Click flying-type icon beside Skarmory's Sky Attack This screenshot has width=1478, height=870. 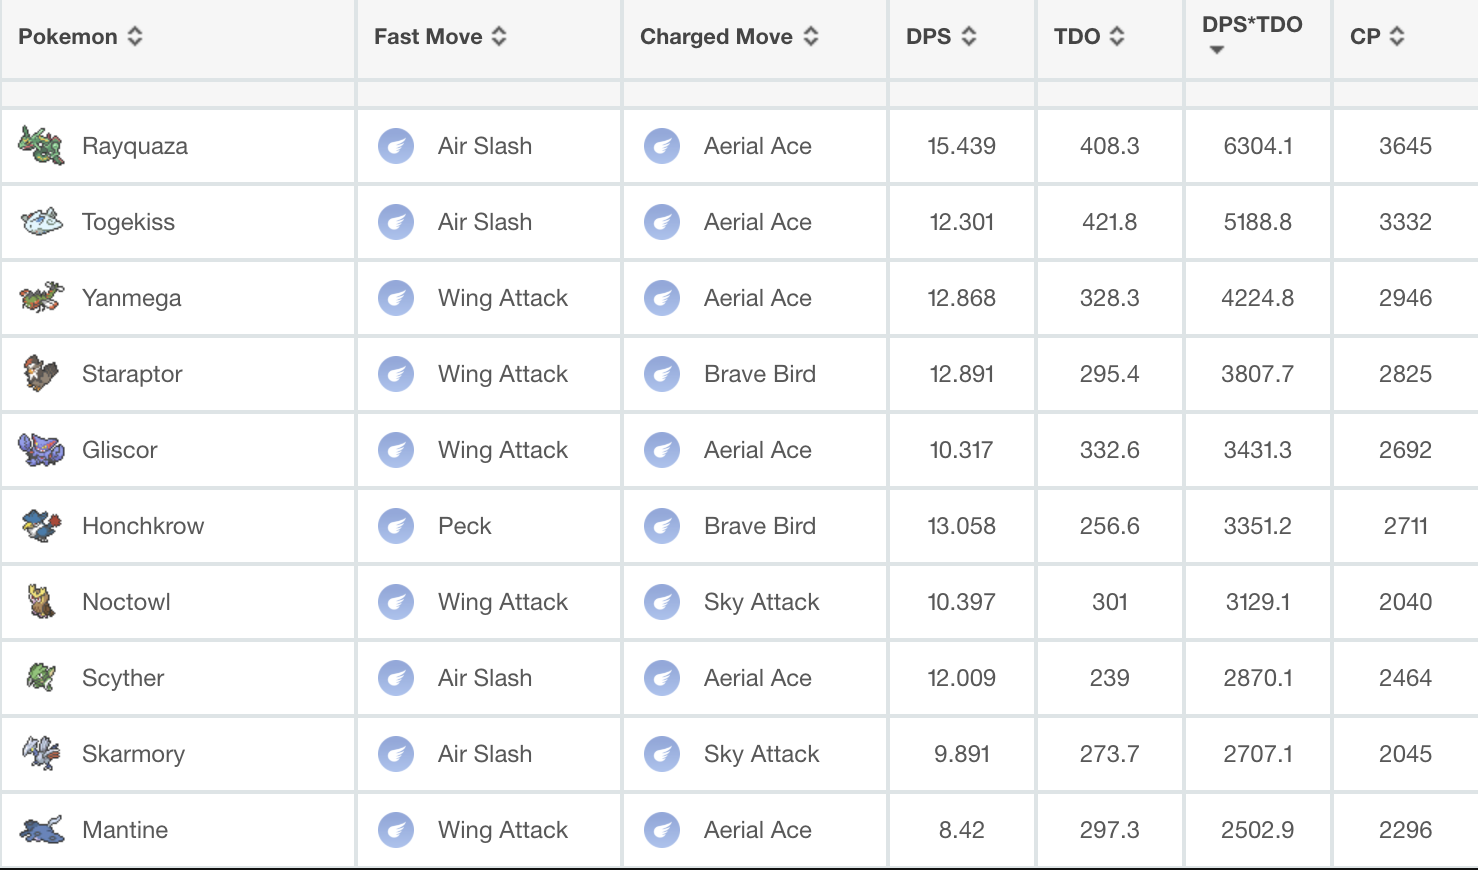(662, 754)
